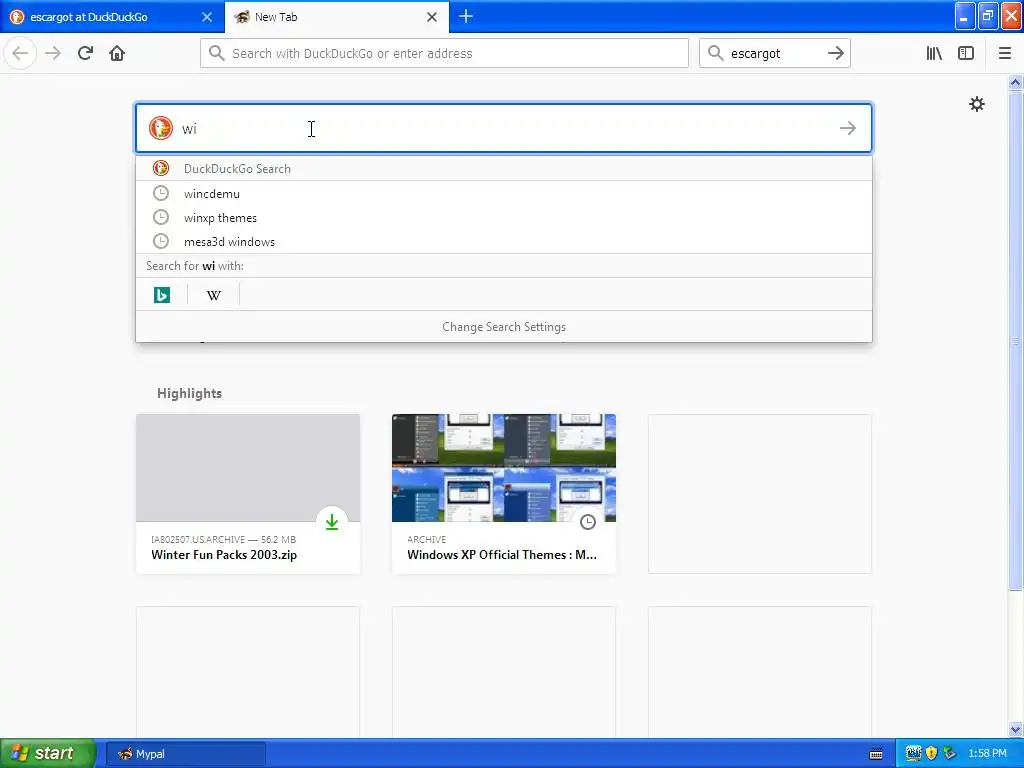
Task: Choose the DuckDuckGo Search suggestion row
Action: [x=504, y=168]
